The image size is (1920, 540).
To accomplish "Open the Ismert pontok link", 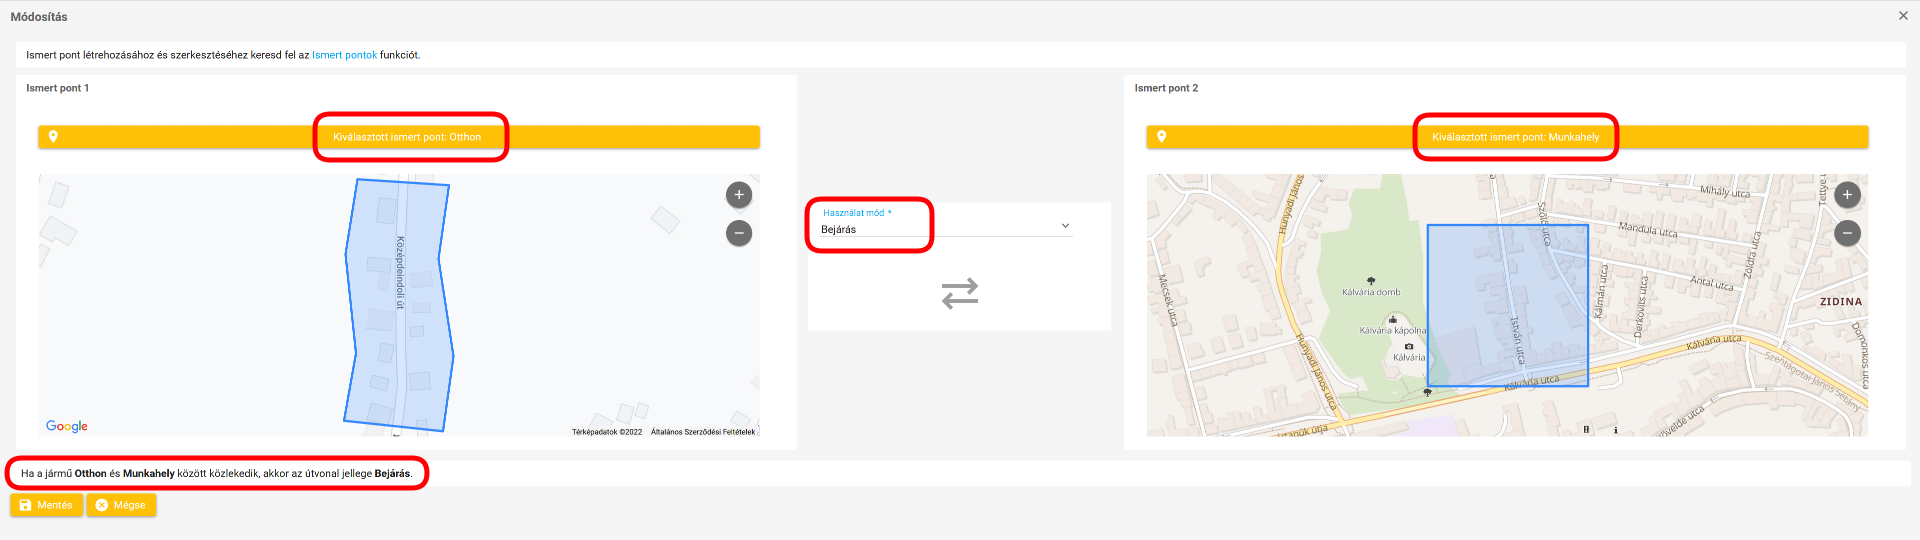I will (344, 55).
